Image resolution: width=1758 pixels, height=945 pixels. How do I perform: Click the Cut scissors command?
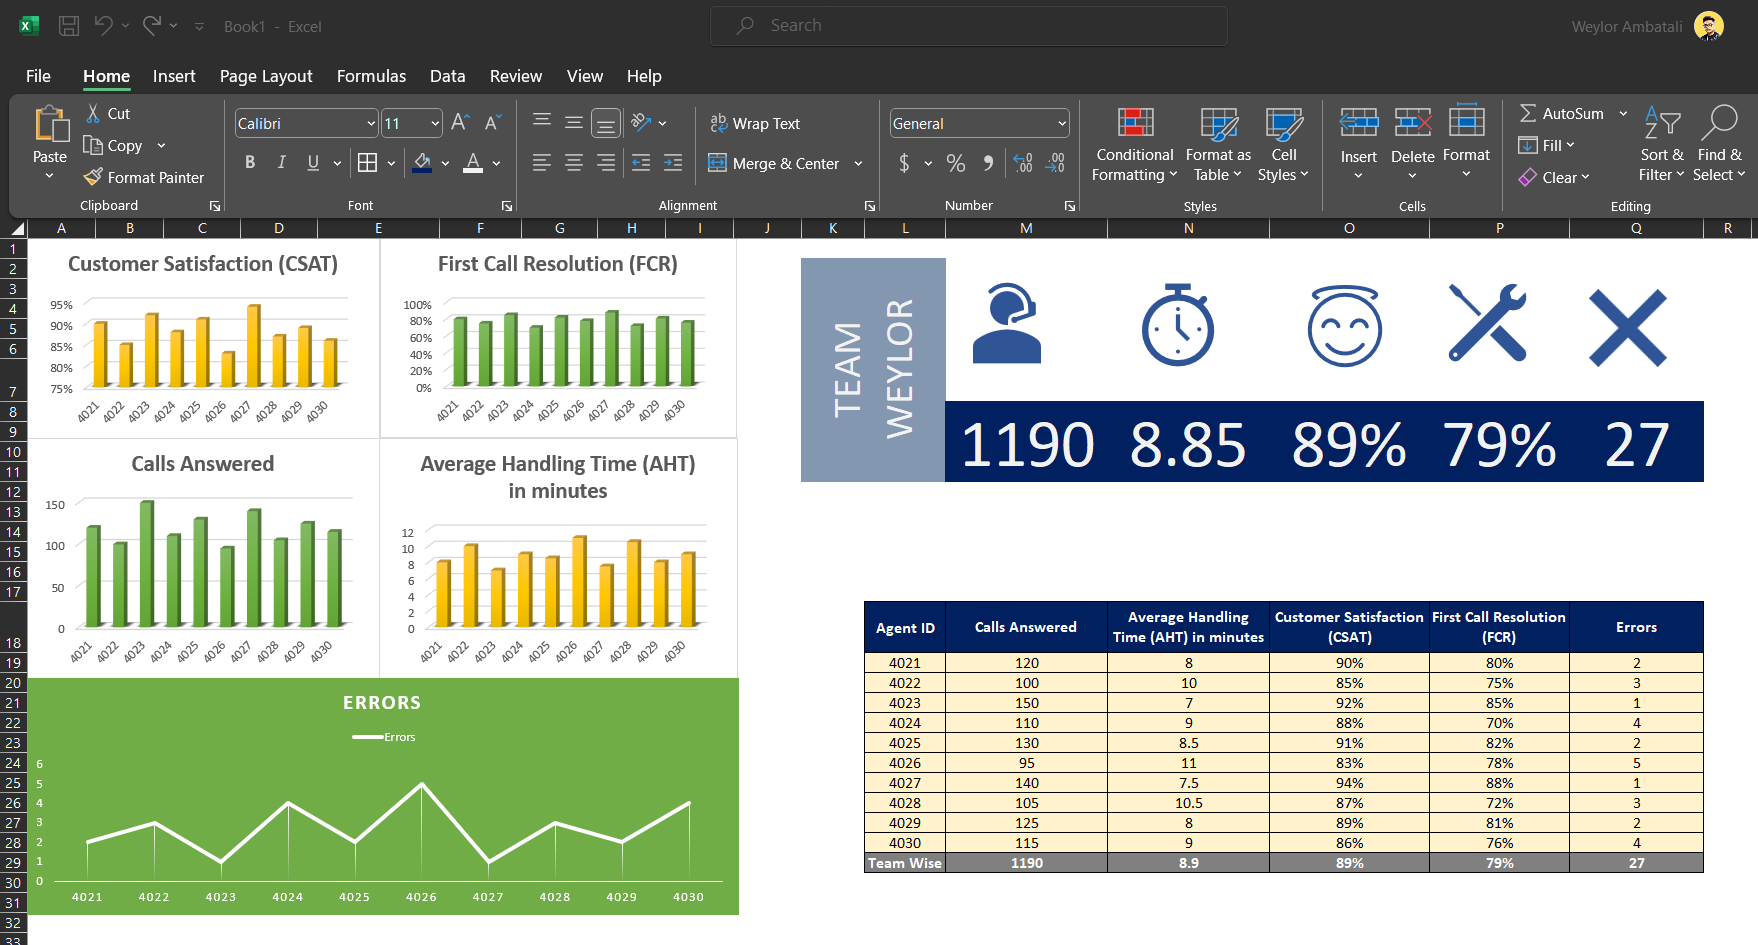108,113
